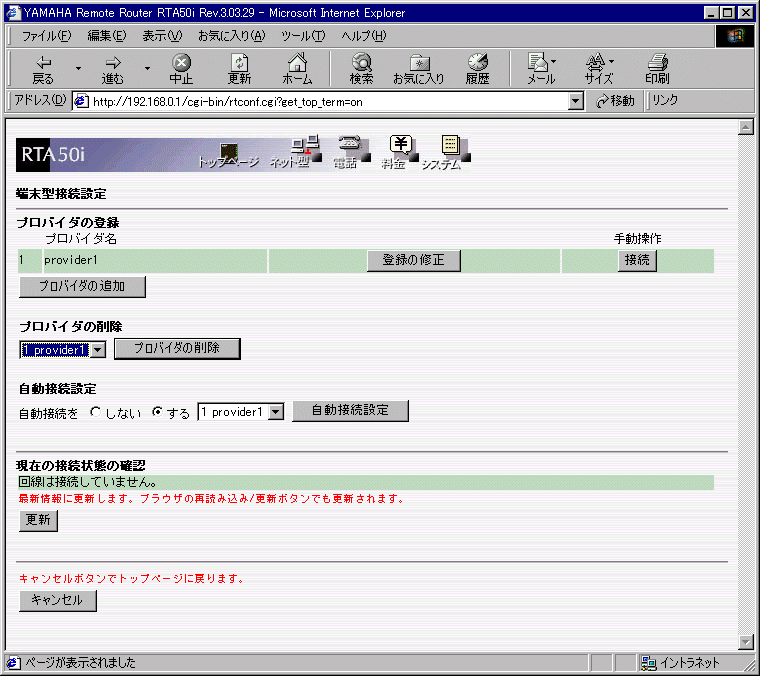
Task: Open Search (検索) toolbar icon
Action: pyautogui.click(x=362, y=69)
